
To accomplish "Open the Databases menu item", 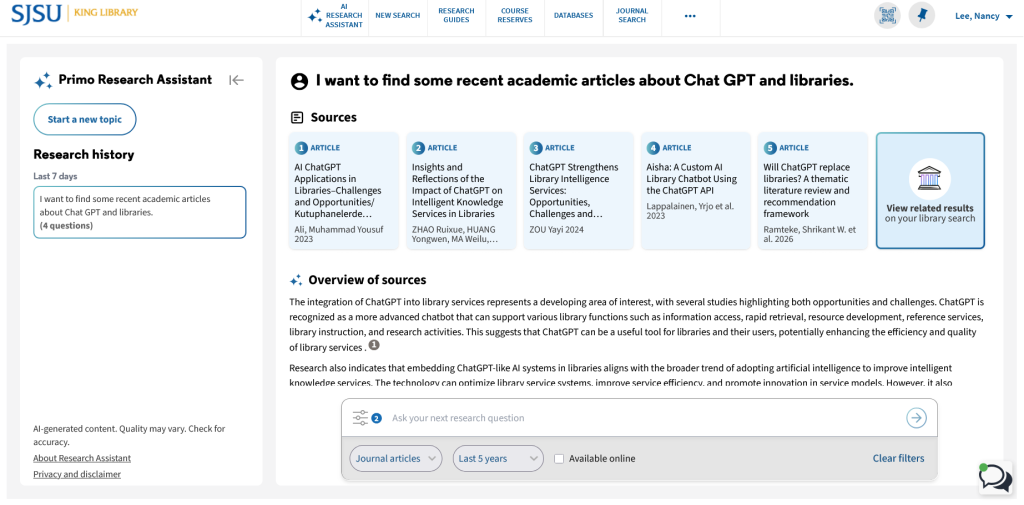I will (x=573, y=16).
